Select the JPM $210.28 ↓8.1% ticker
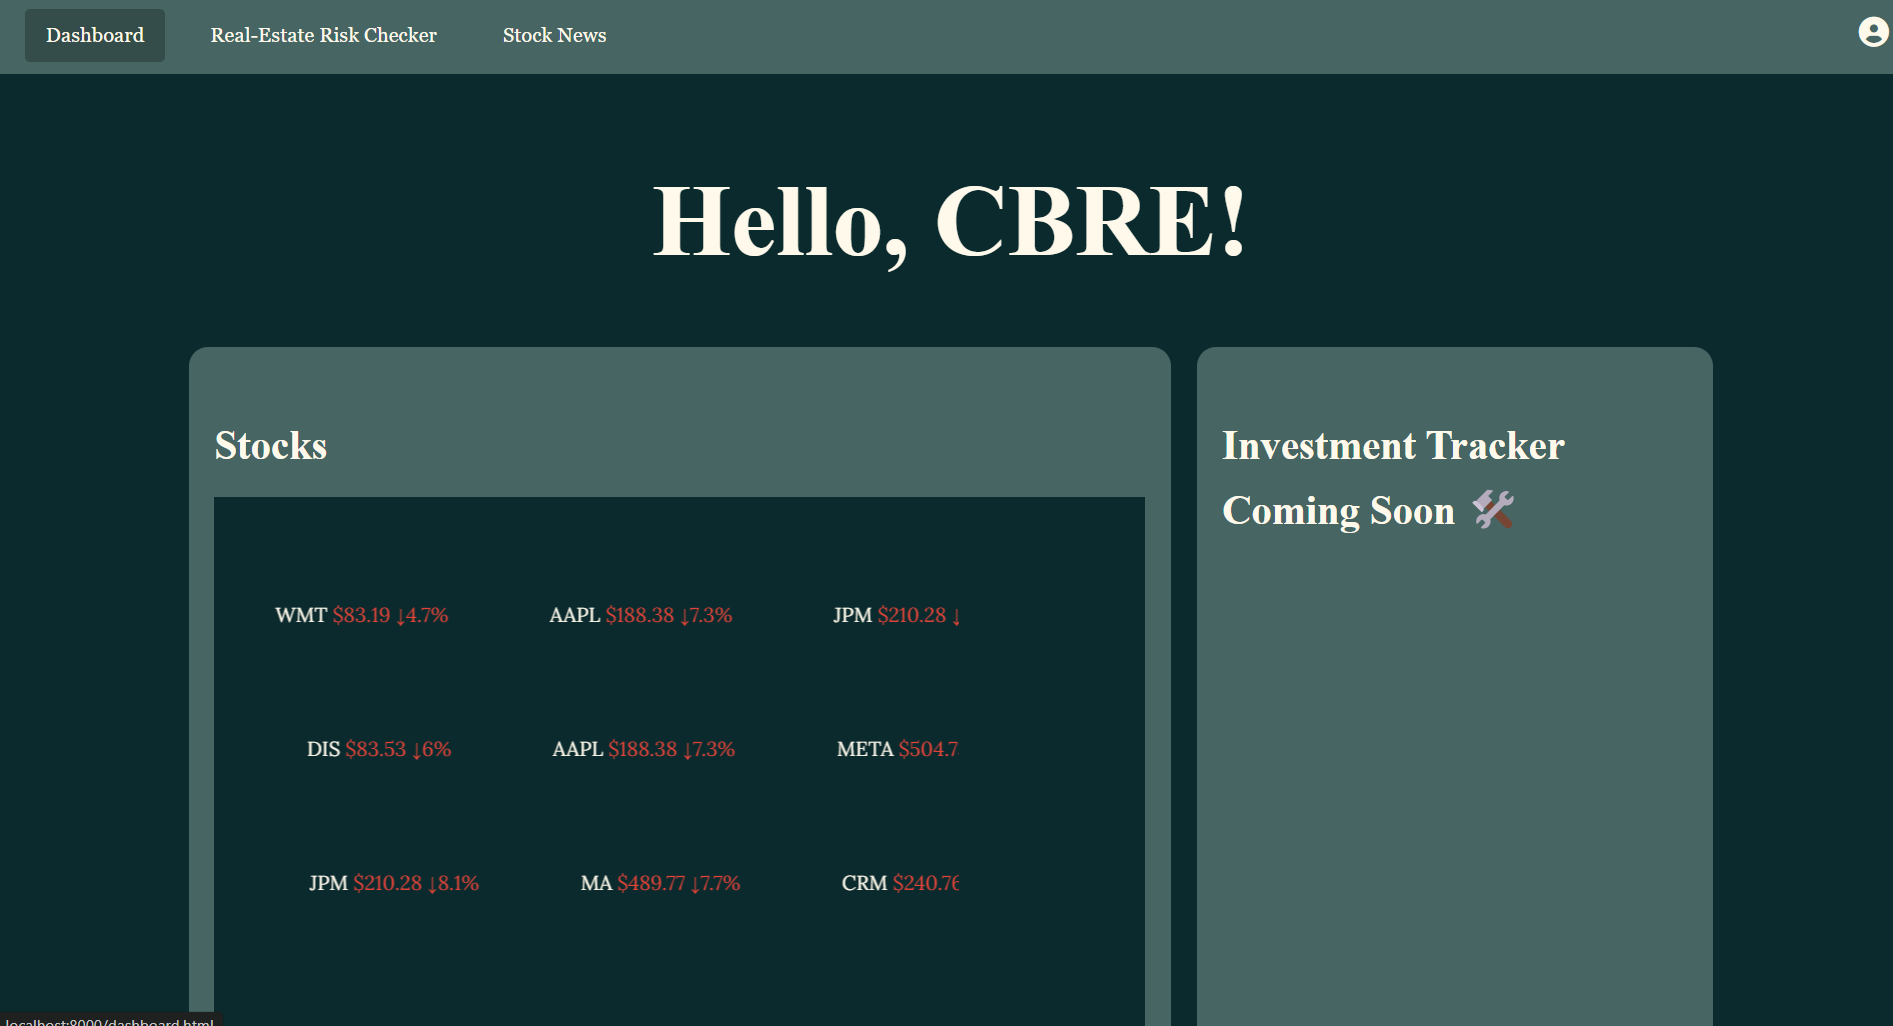Image resolution: width=1893 pixels, height=1026 pixels. click(x=394, y=883)
